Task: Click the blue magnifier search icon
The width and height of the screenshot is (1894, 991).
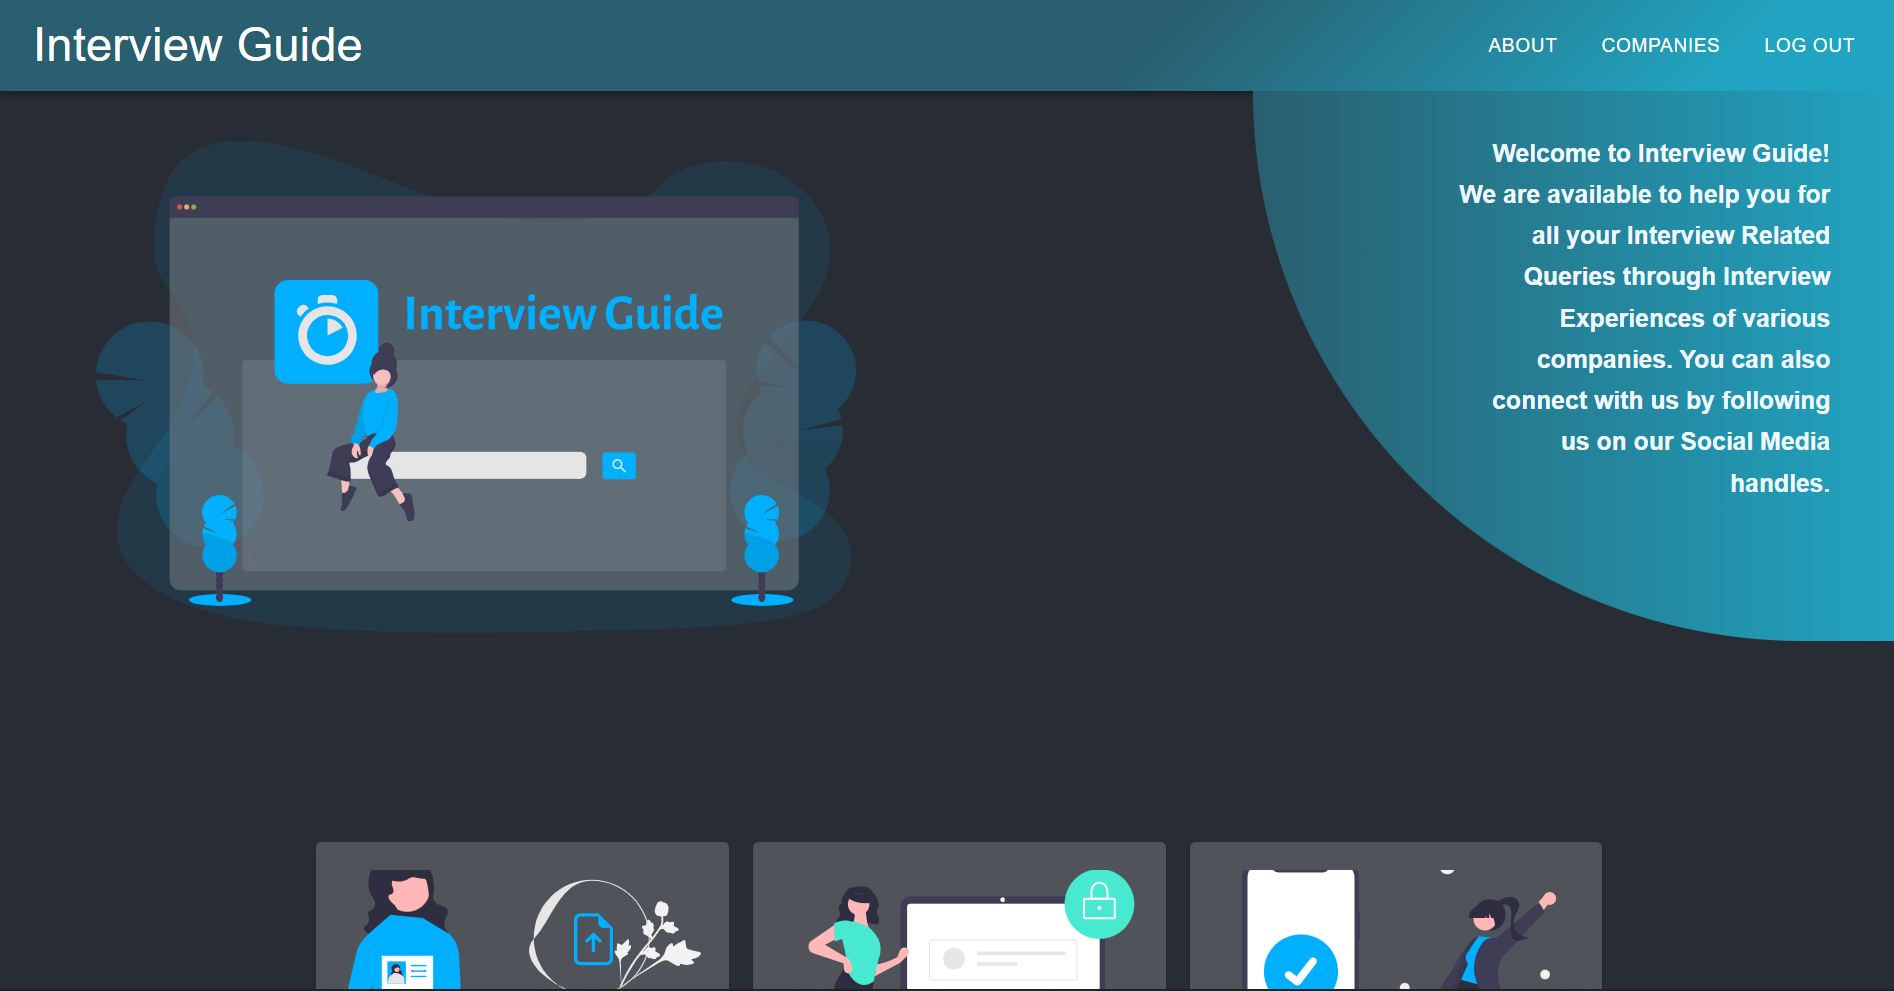Action: [619, 465]
